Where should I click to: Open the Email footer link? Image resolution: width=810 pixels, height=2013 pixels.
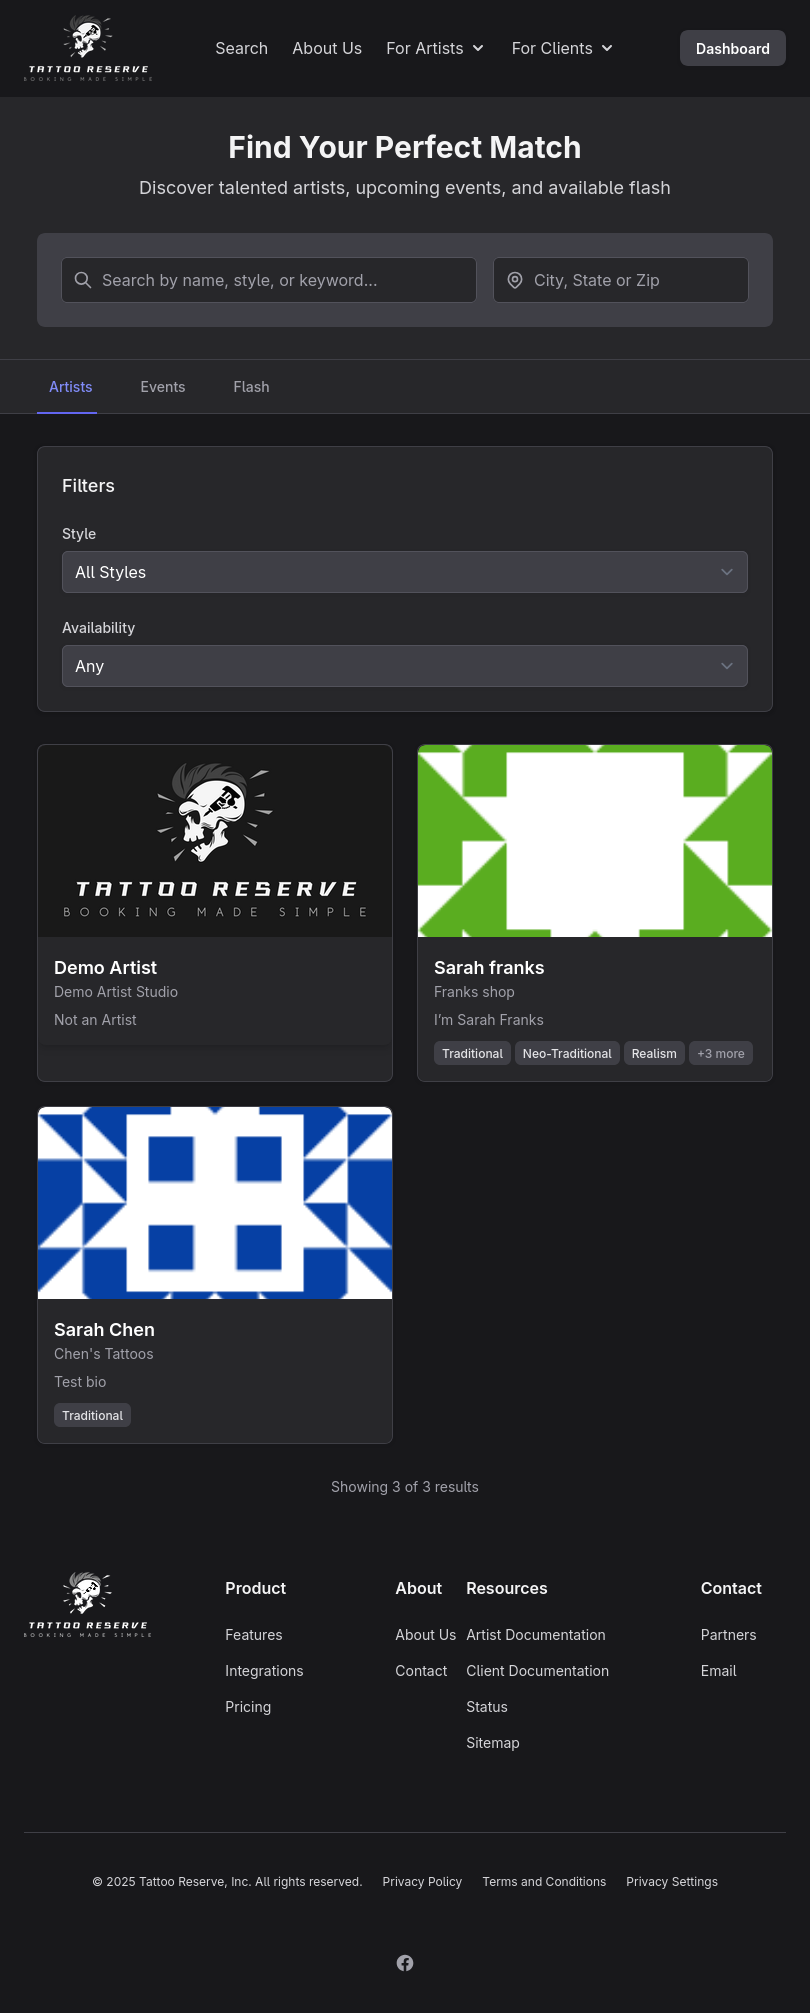718,1670
